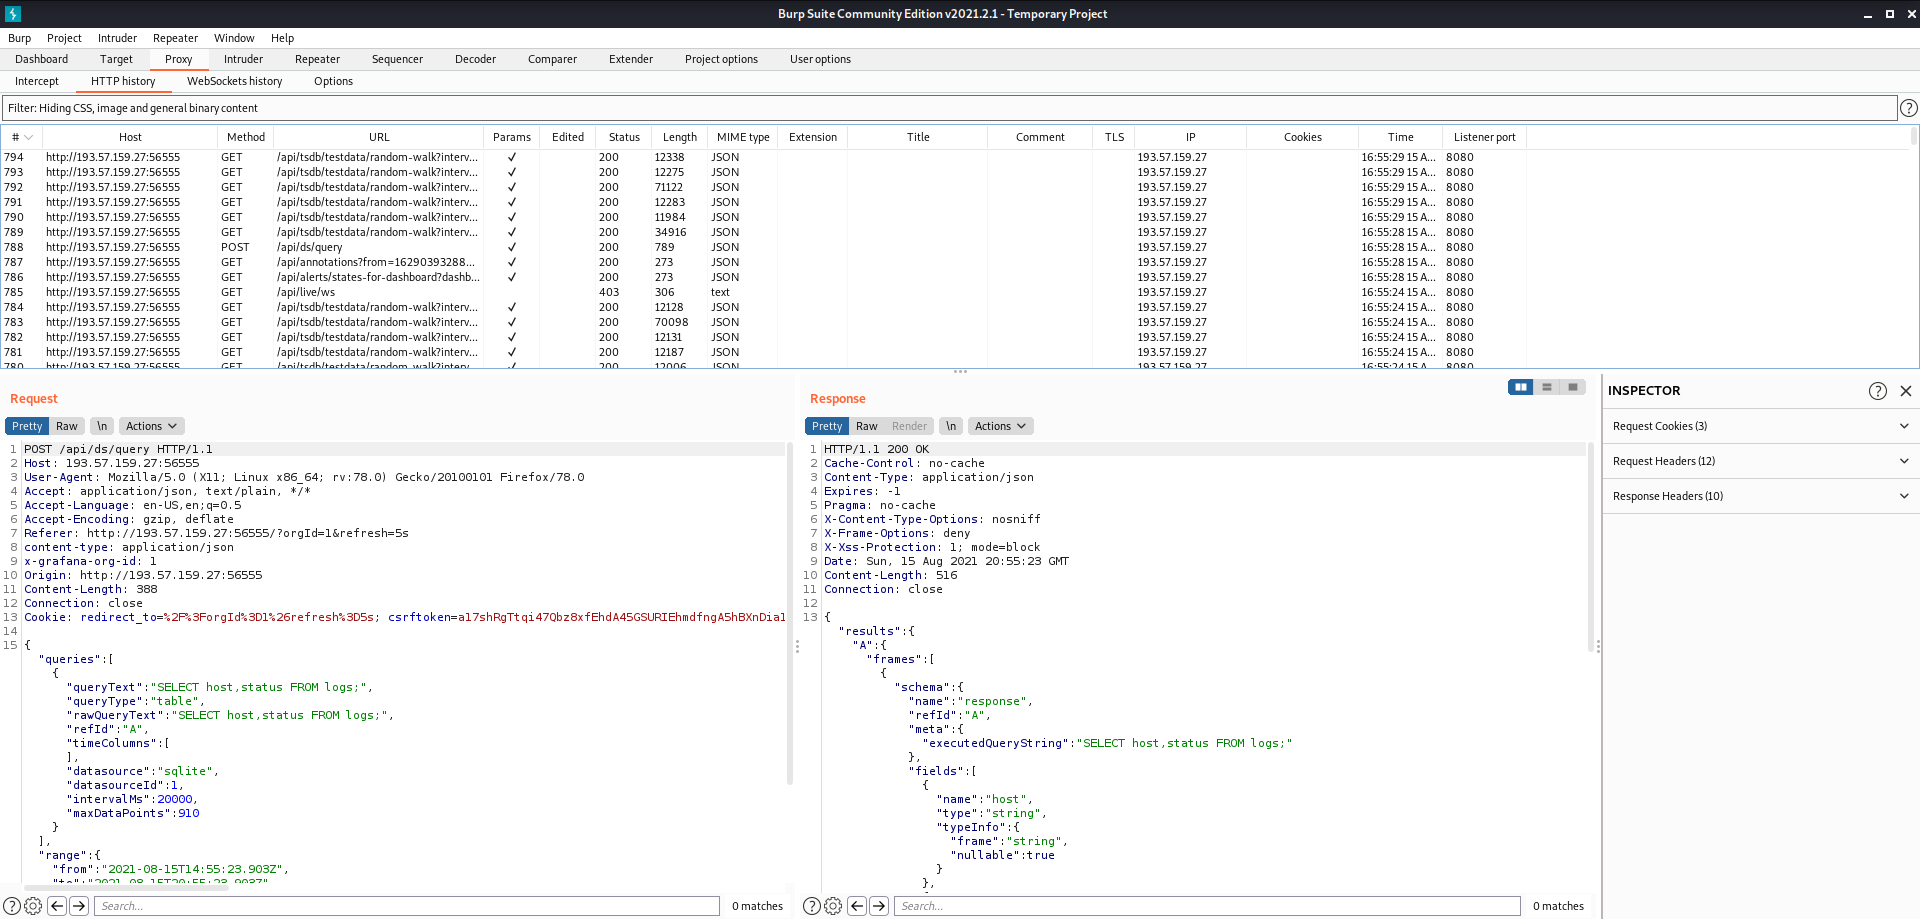Toggle Raw view in Response pane
1920x919 pixels.
867,426
